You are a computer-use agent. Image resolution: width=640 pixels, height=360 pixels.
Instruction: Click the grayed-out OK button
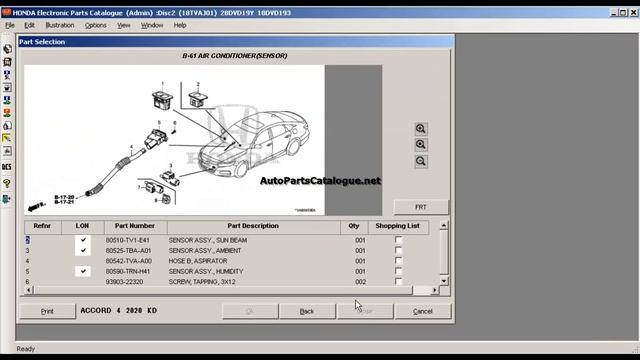250,311
